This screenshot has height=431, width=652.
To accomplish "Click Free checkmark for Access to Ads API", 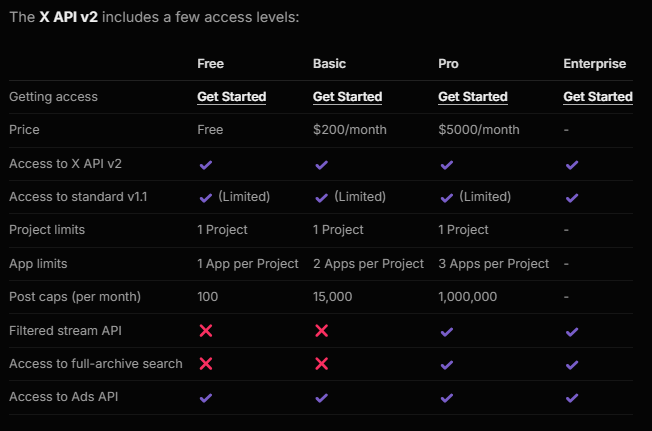I will pyautogui.click(x=206, y=398).
